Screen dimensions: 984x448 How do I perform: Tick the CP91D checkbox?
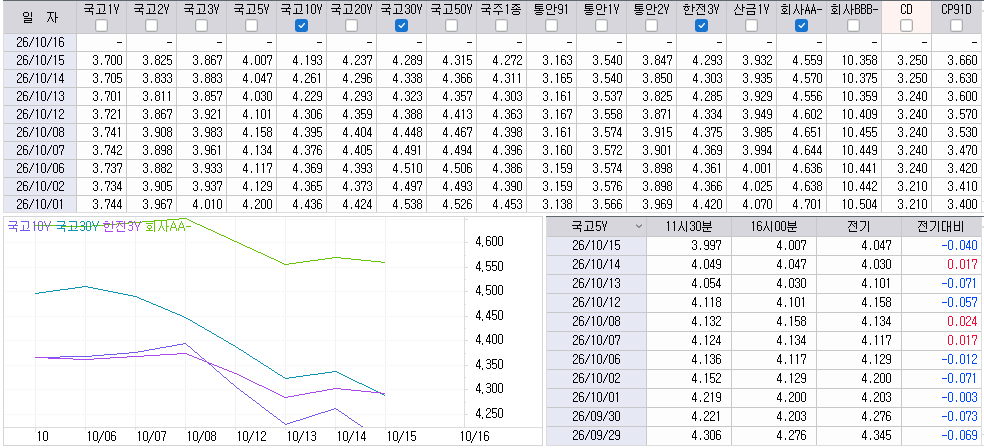click(956, 26)
